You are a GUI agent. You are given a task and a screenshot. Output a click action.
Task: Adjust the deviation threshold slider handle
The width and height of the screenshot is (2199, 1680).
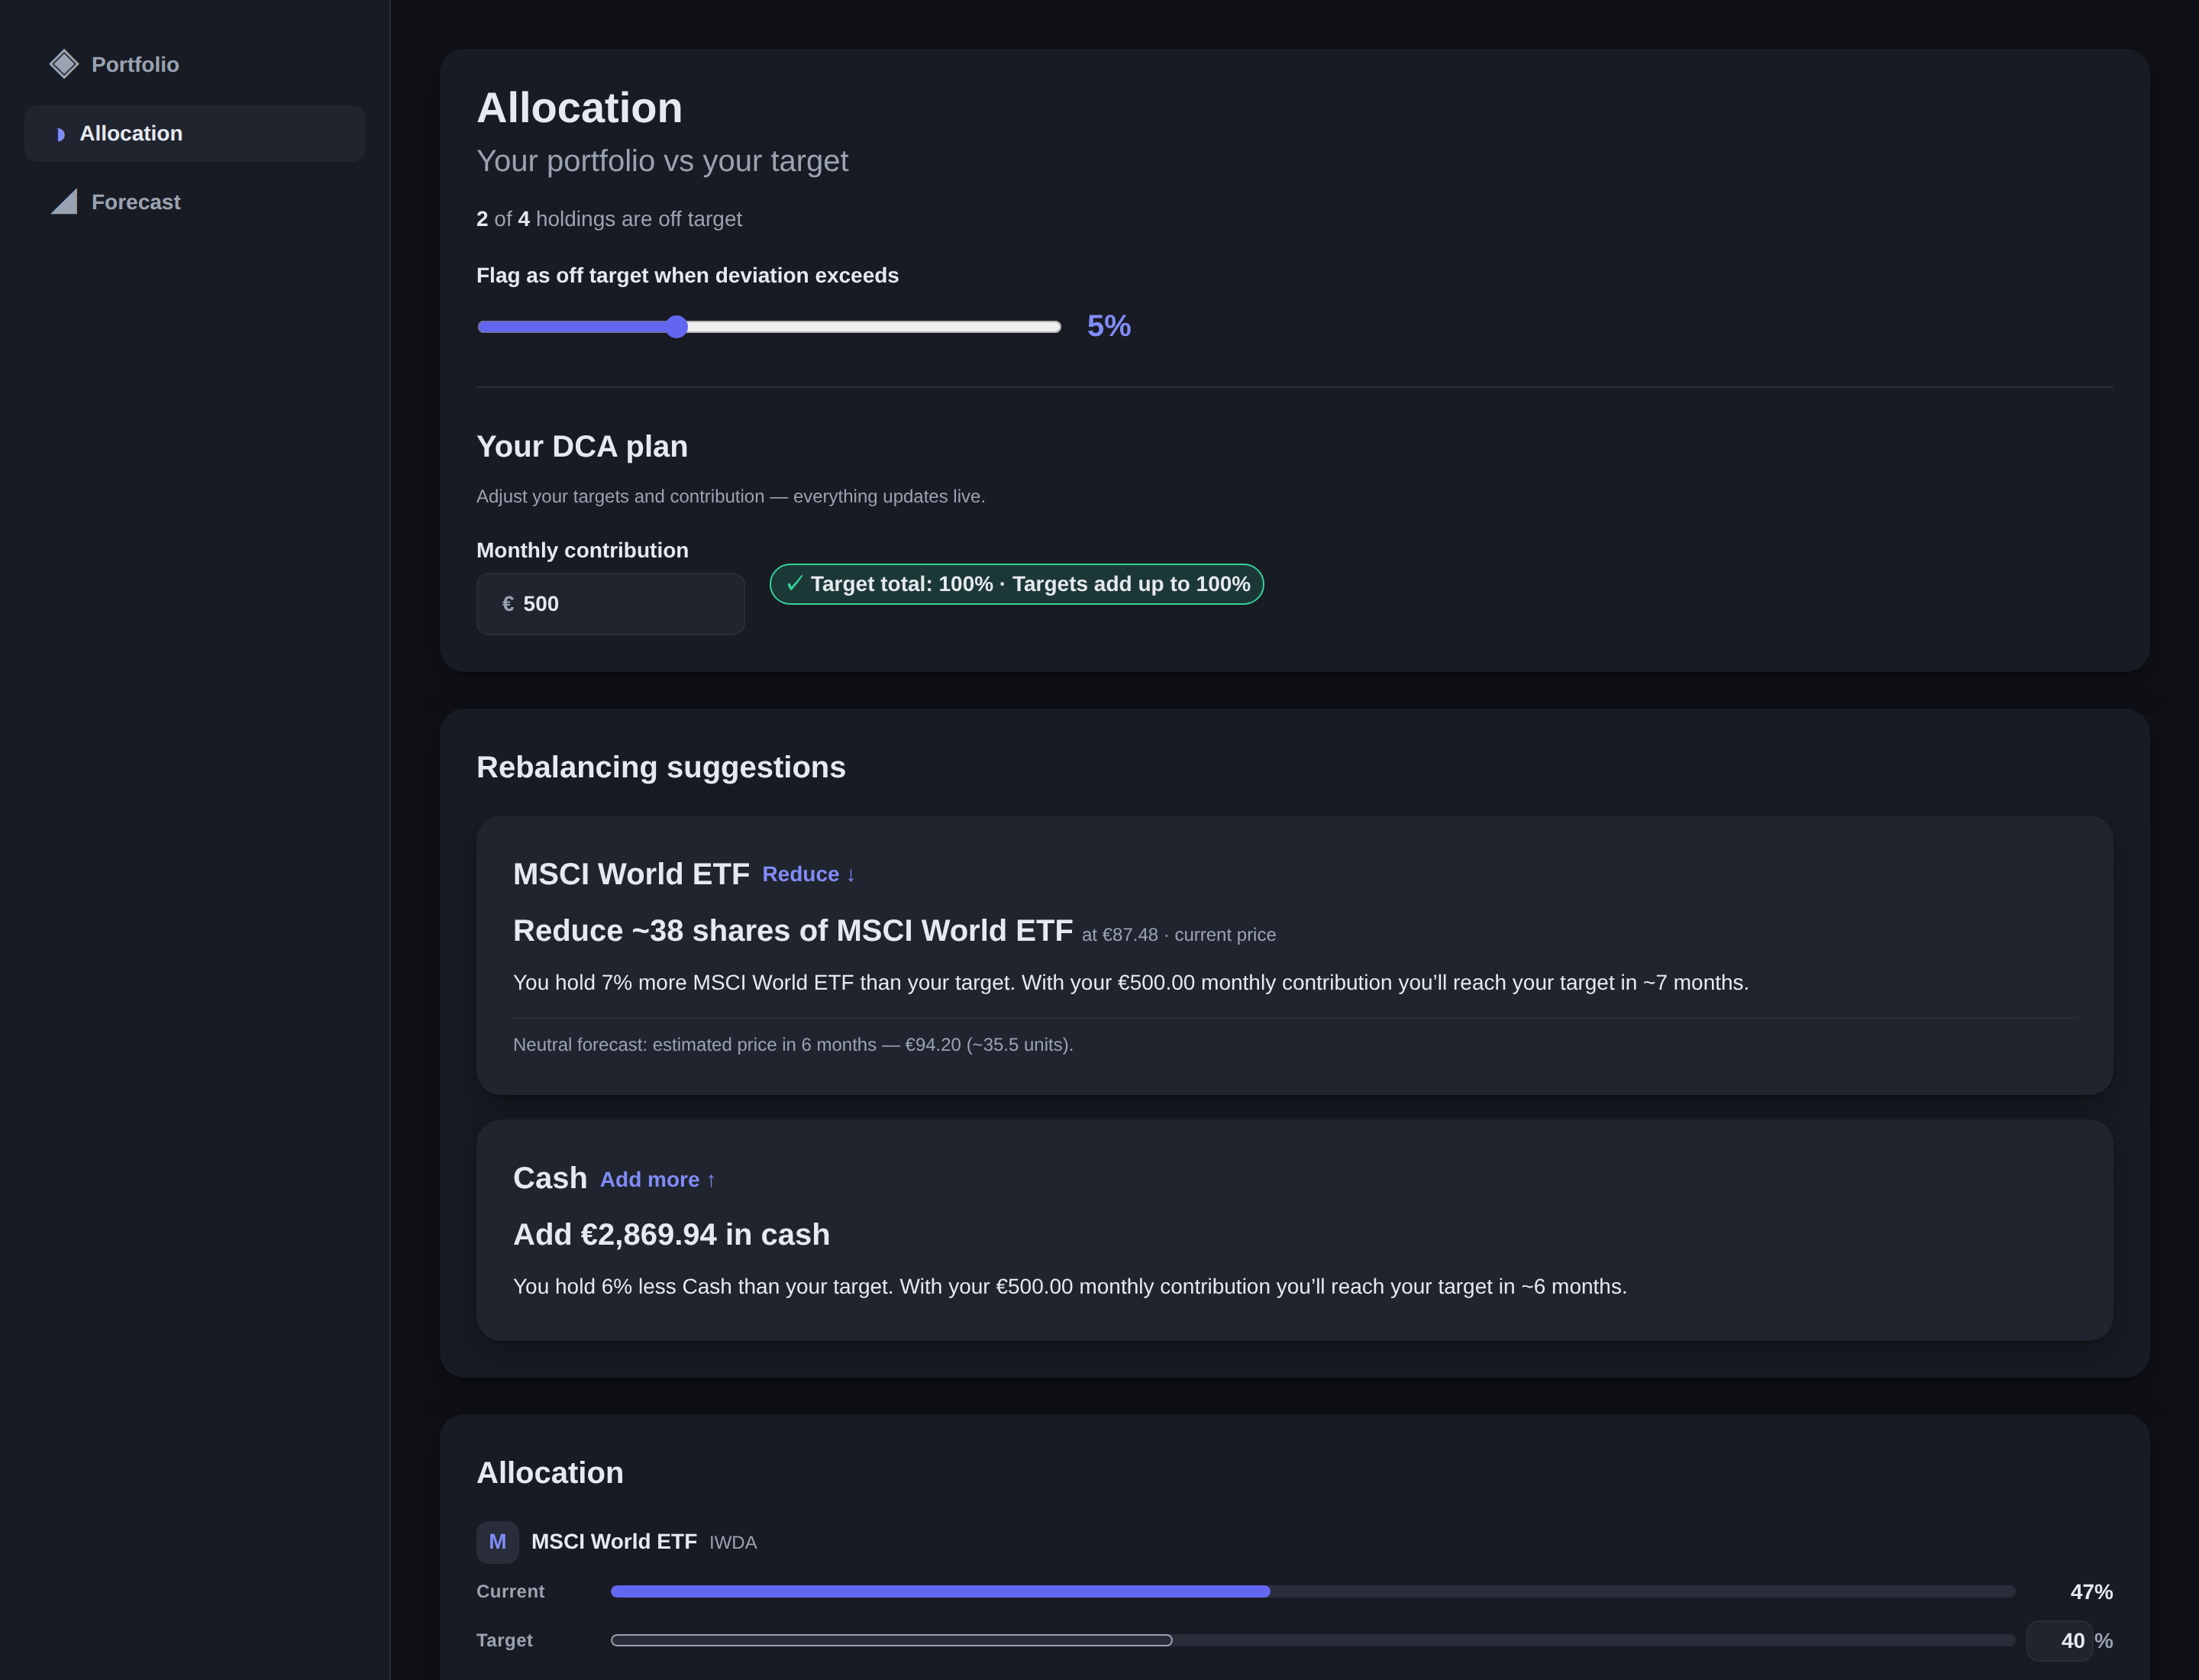pos(677,327)
